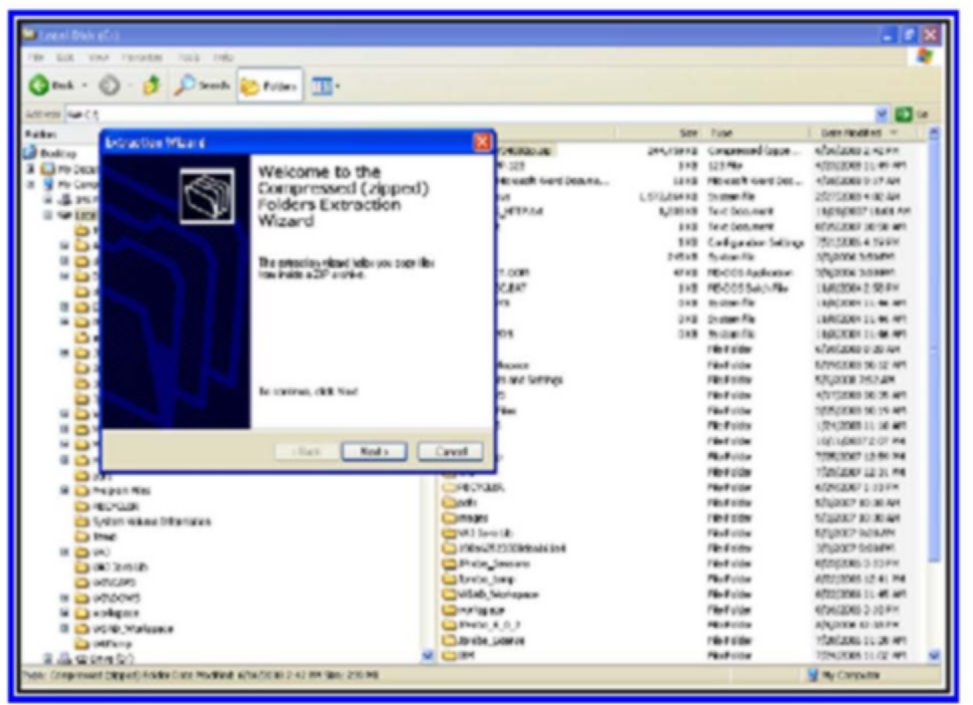Select the Desktop icon in folder tree

[x=29, y=153]
